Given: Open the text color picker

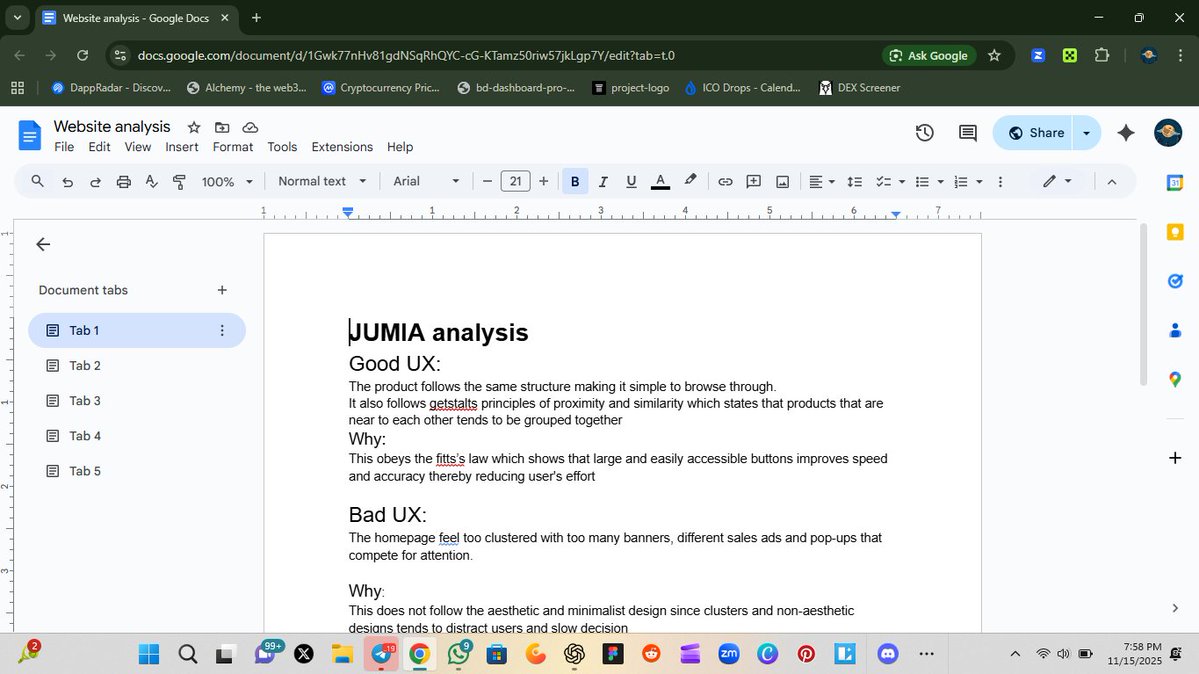Looking at the screenshot, I should click(x=660, y=181).
